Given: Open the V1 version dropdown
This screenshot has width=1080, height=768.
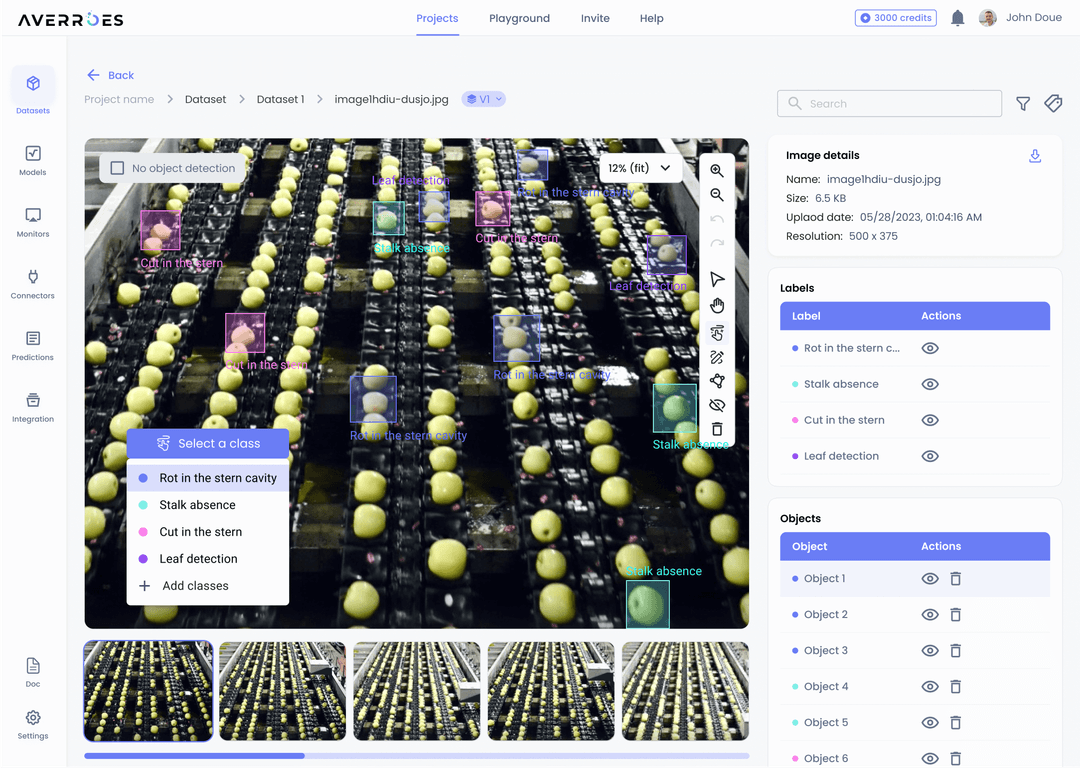Looking at the screenshot, I should pos(483,99).
